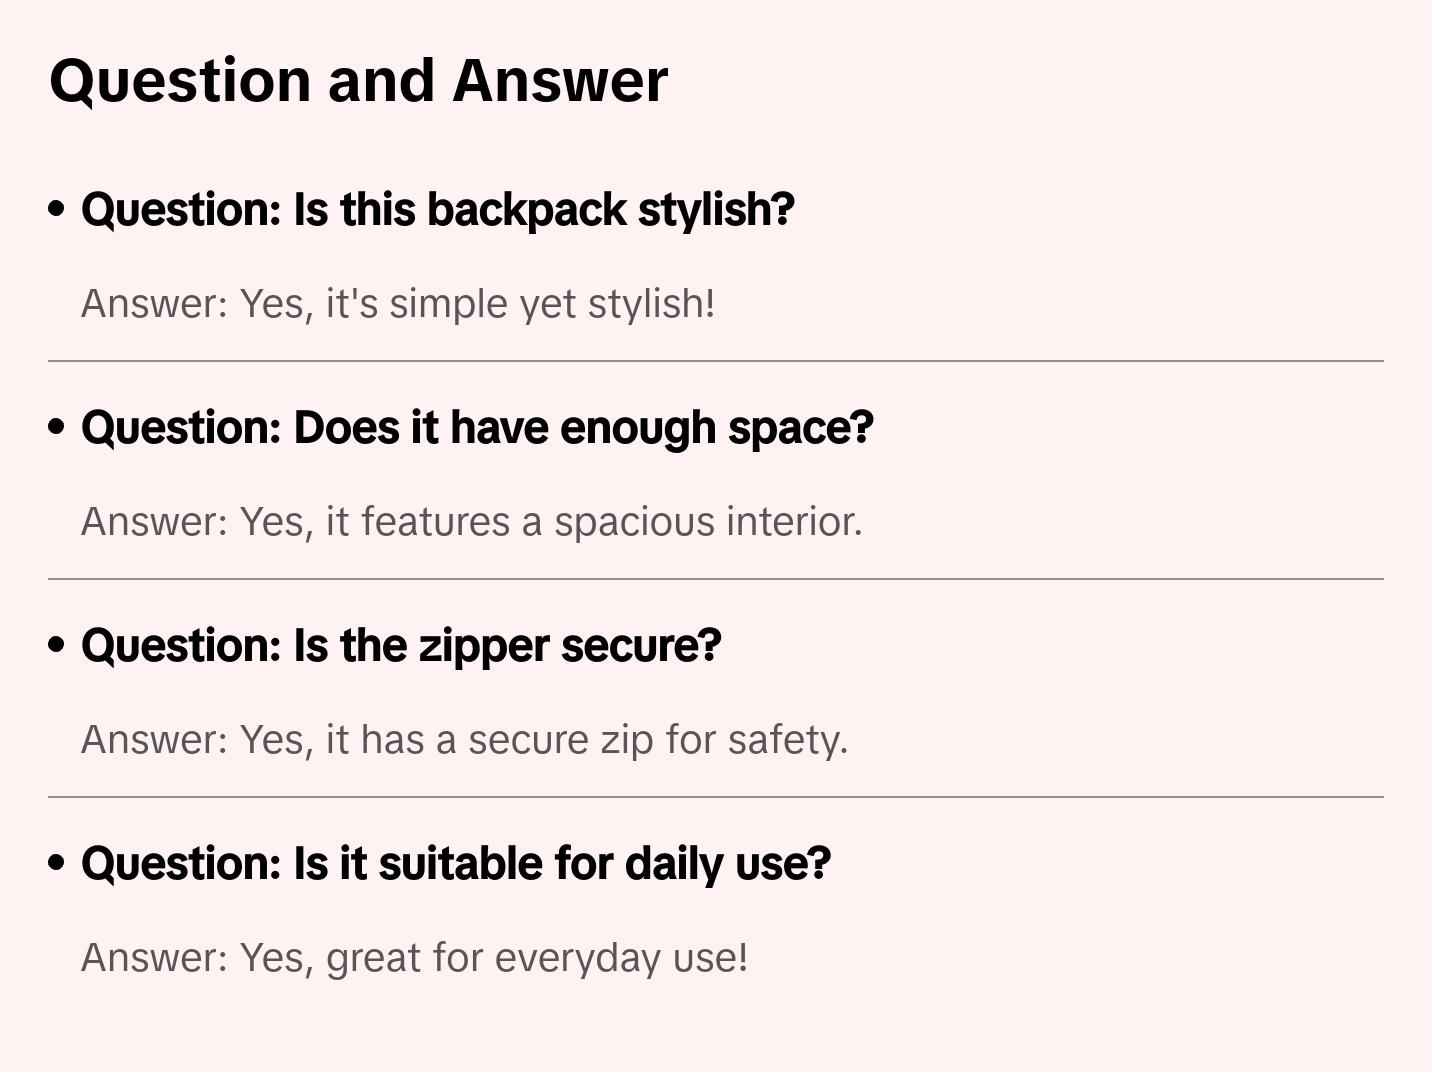Select answer about secure zip for safety

[464, 740]
